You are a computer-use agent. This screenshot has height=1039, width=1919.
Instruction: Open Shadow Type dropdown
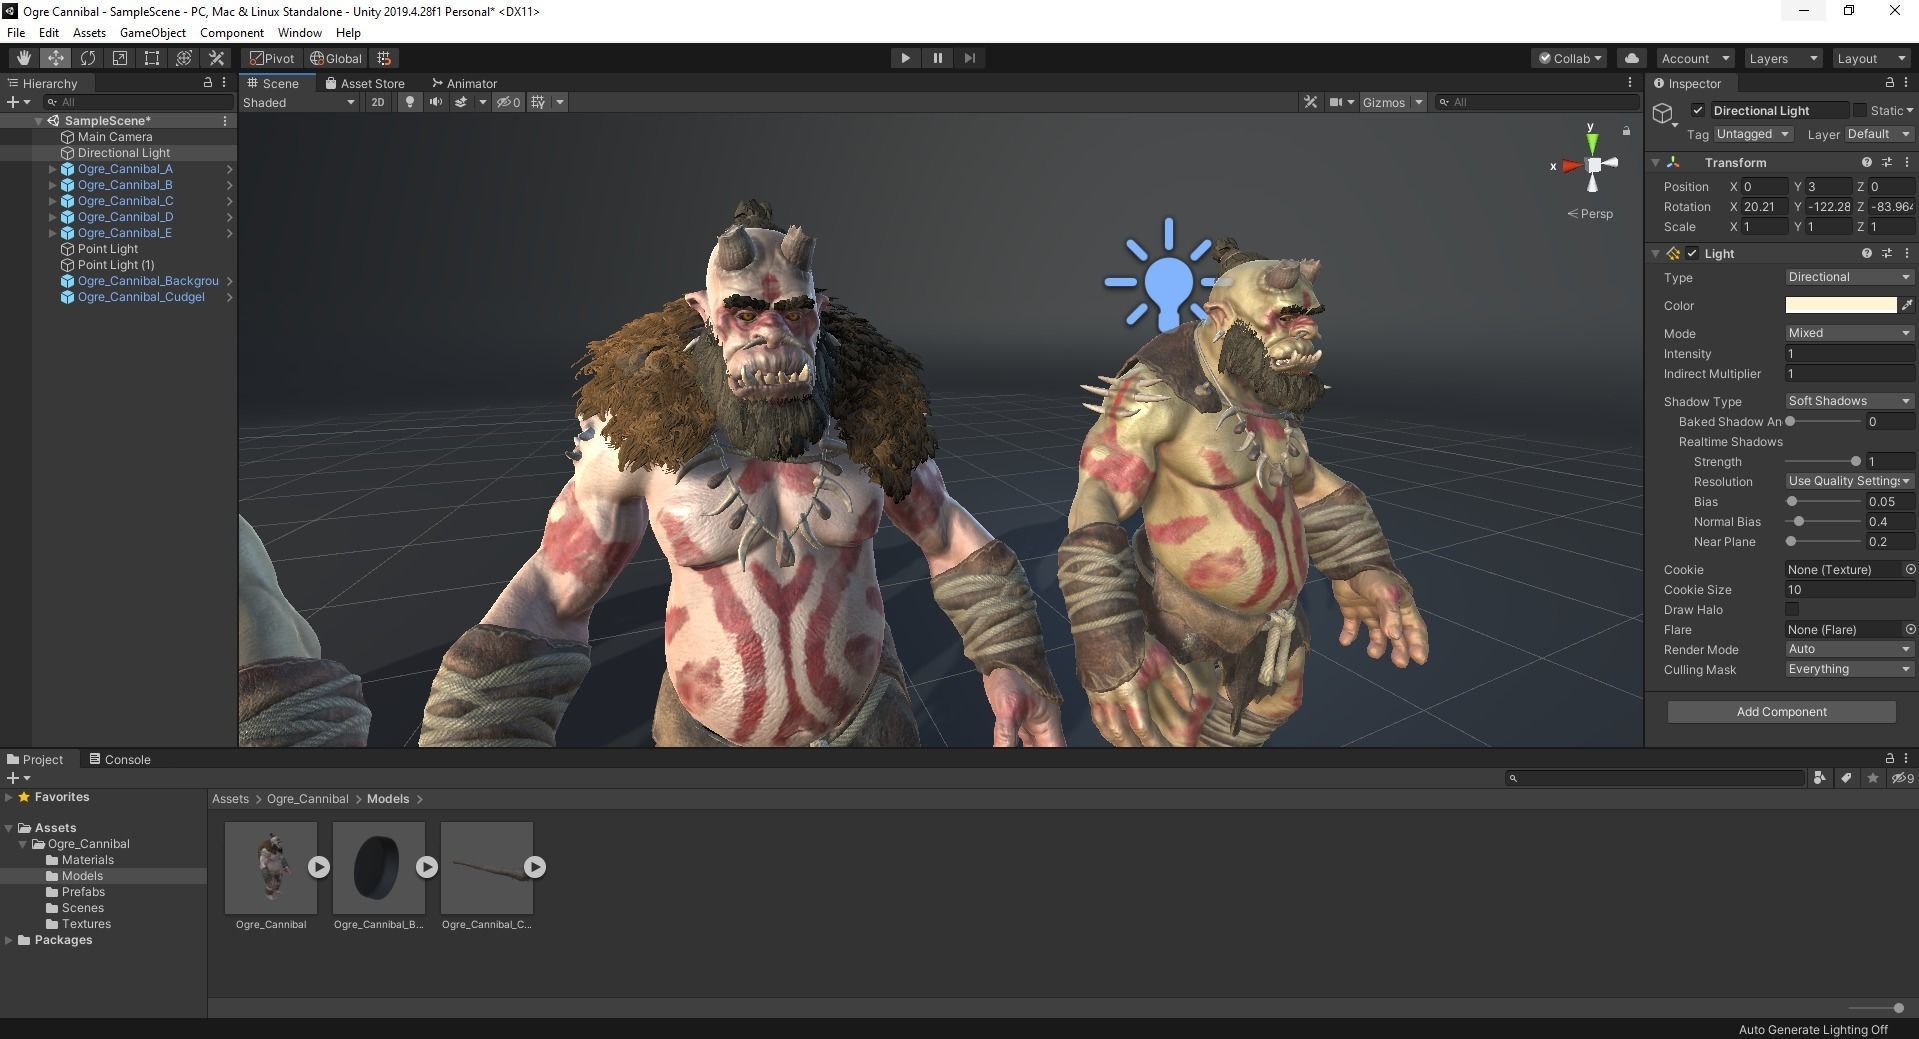pyautogui.click(x=1849, y=401)
